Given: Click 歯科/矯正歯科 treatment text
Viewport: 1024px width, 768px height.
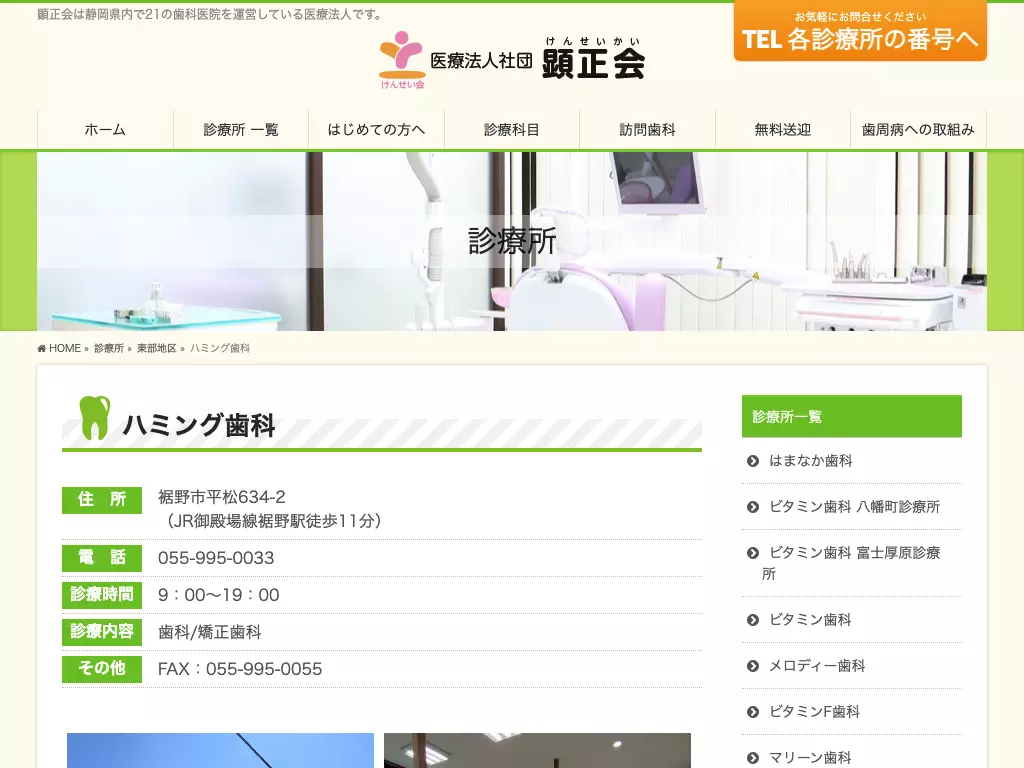Looking at the screenshot, I should (210, 632).
